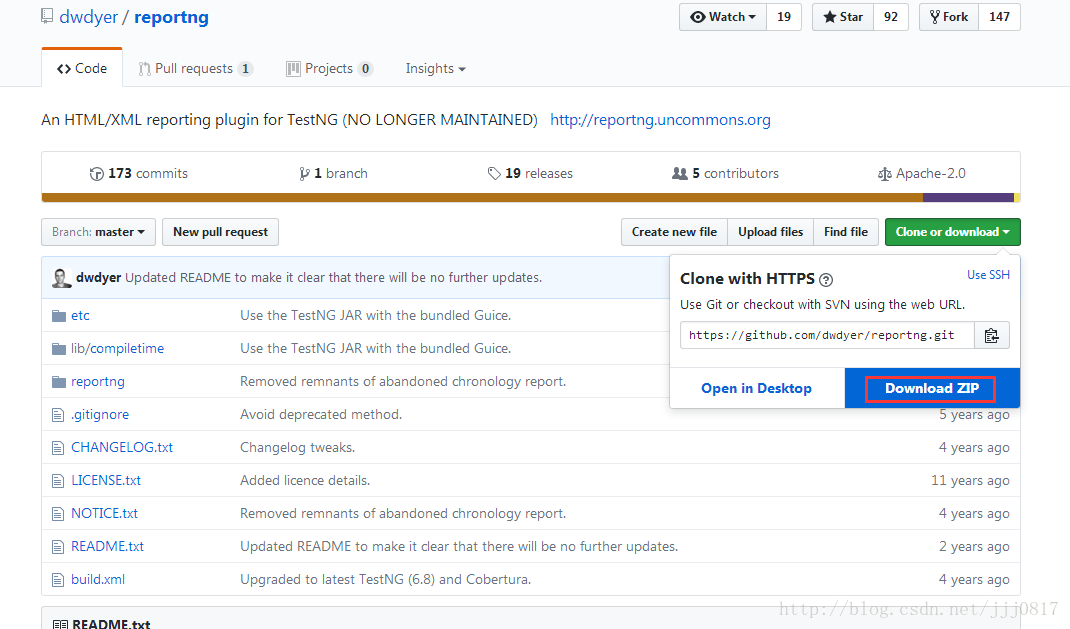
Task: Click dwdyer's avatar in the commit row
Action: [61, 278]
